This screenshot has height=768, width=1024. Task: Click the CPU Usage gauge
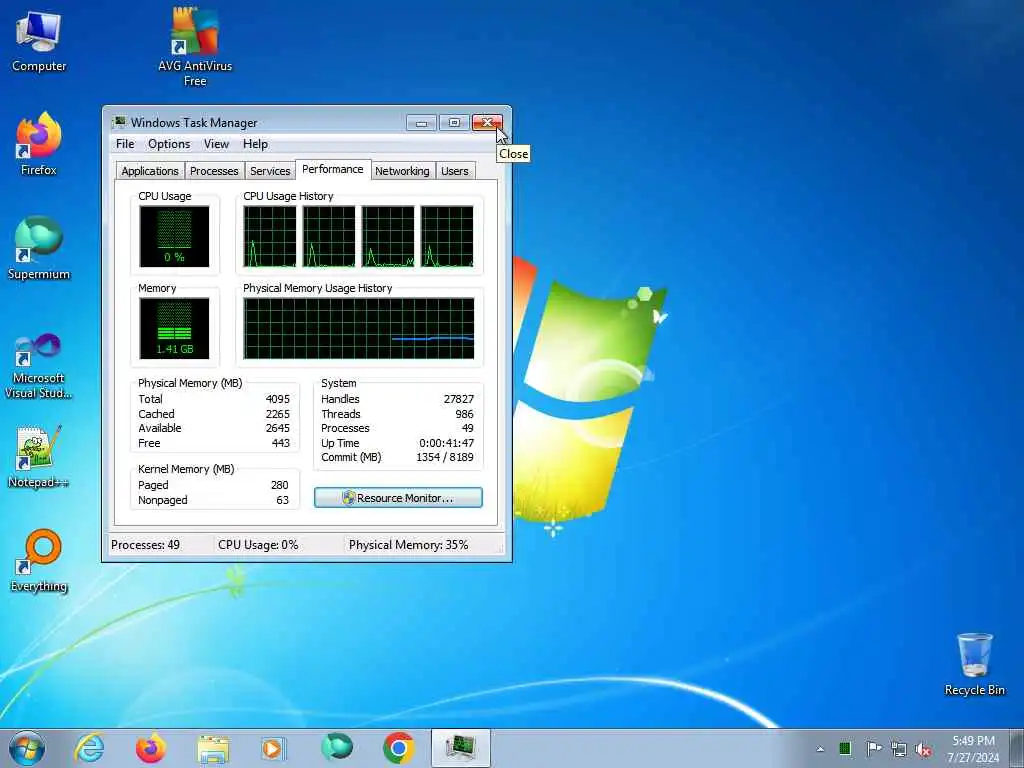click(174, 236)
